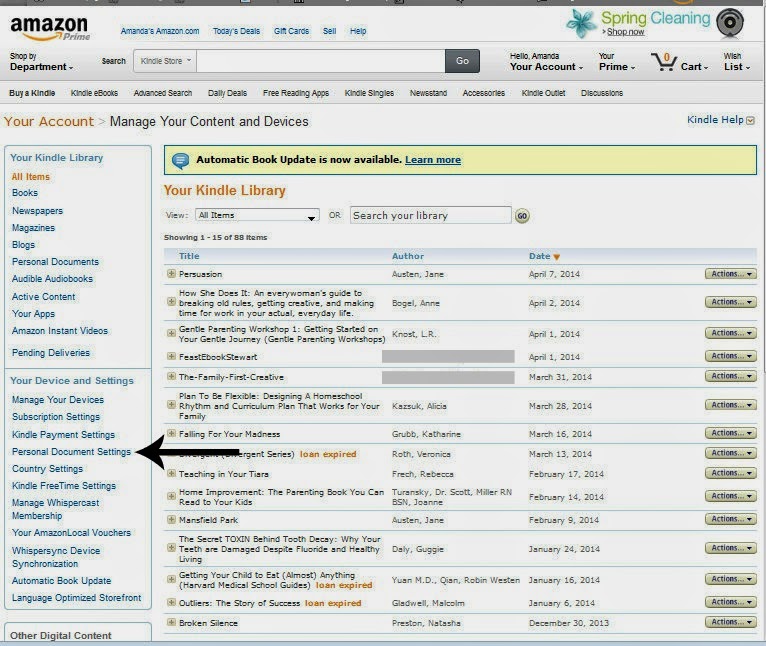Click the Go search button
Viewport: 766px width, 646px height.
462,61
